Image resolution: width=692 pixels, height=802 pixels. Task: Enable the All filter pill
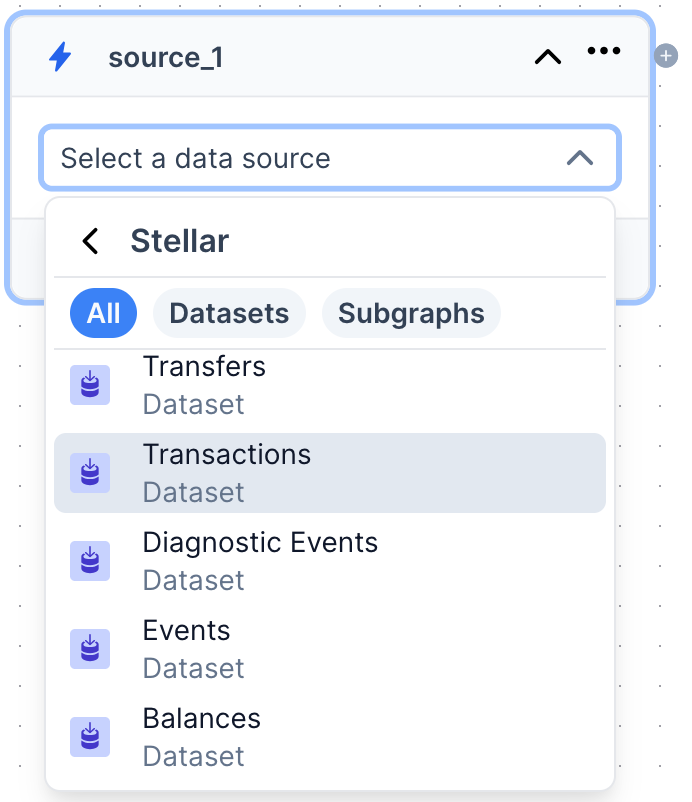pyautogui.click(x=103, y=313)
